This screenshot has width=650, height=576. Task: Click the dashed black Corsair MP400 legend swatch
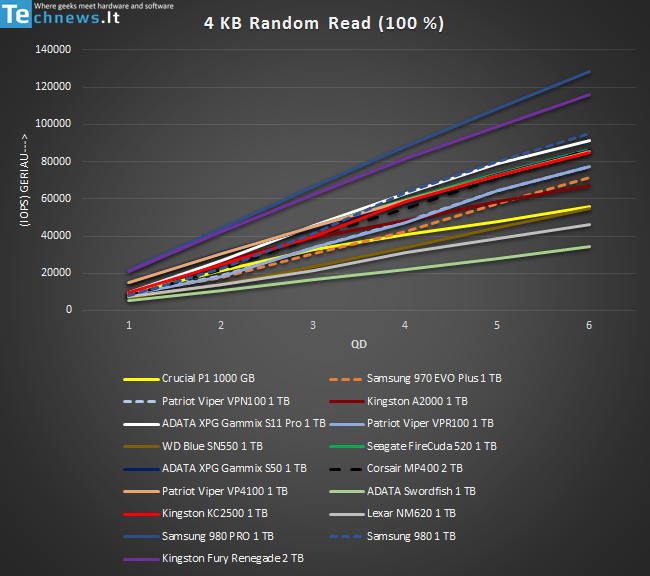pyautogui.click(x=346, y=469)
